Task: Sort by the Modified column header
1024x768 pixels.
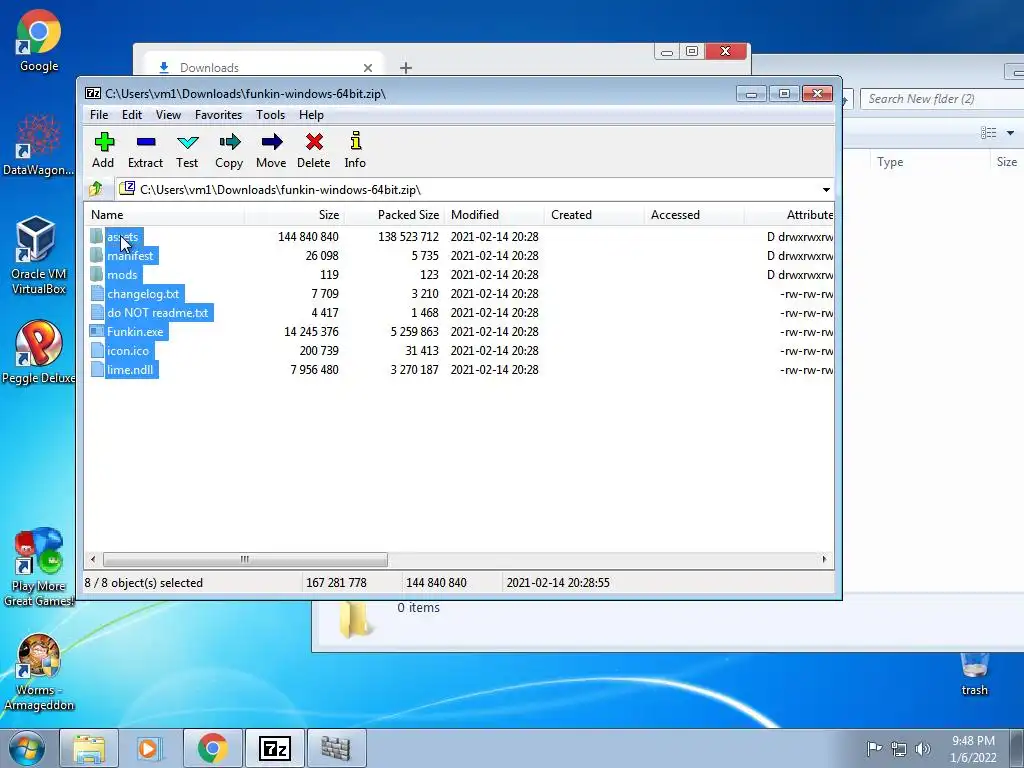Action: 494,215
